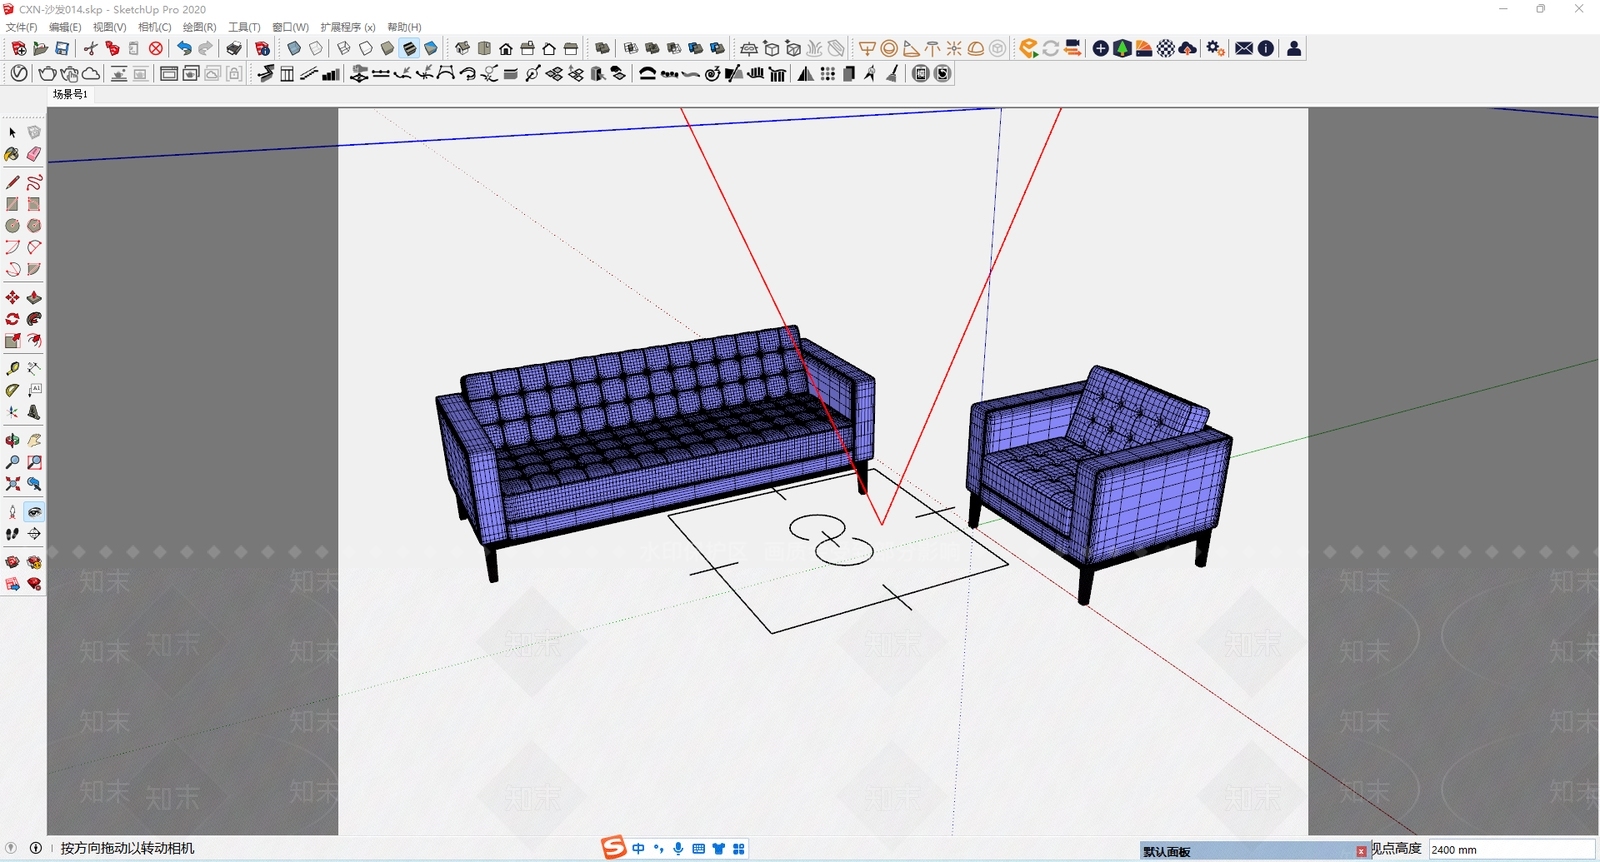
Task: Select the Move tool
Action: (x=12, y=297)
